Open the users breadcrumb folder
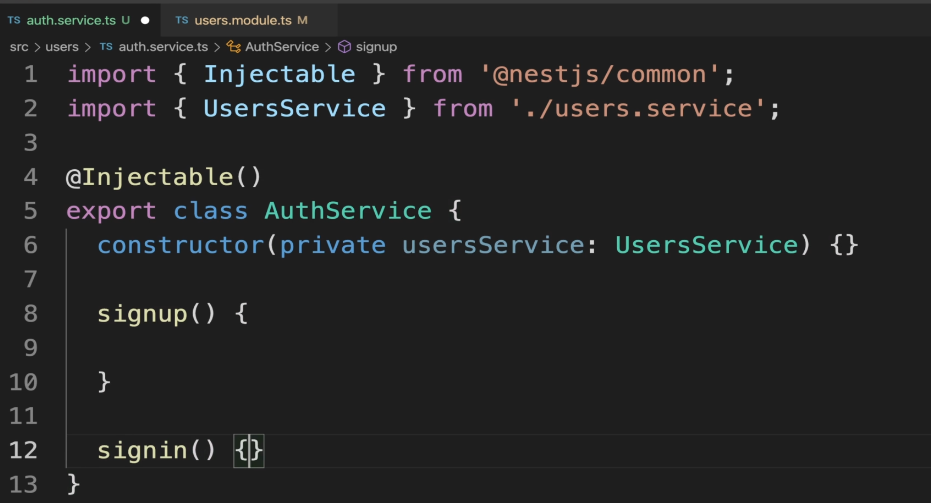 pos(62,47)
